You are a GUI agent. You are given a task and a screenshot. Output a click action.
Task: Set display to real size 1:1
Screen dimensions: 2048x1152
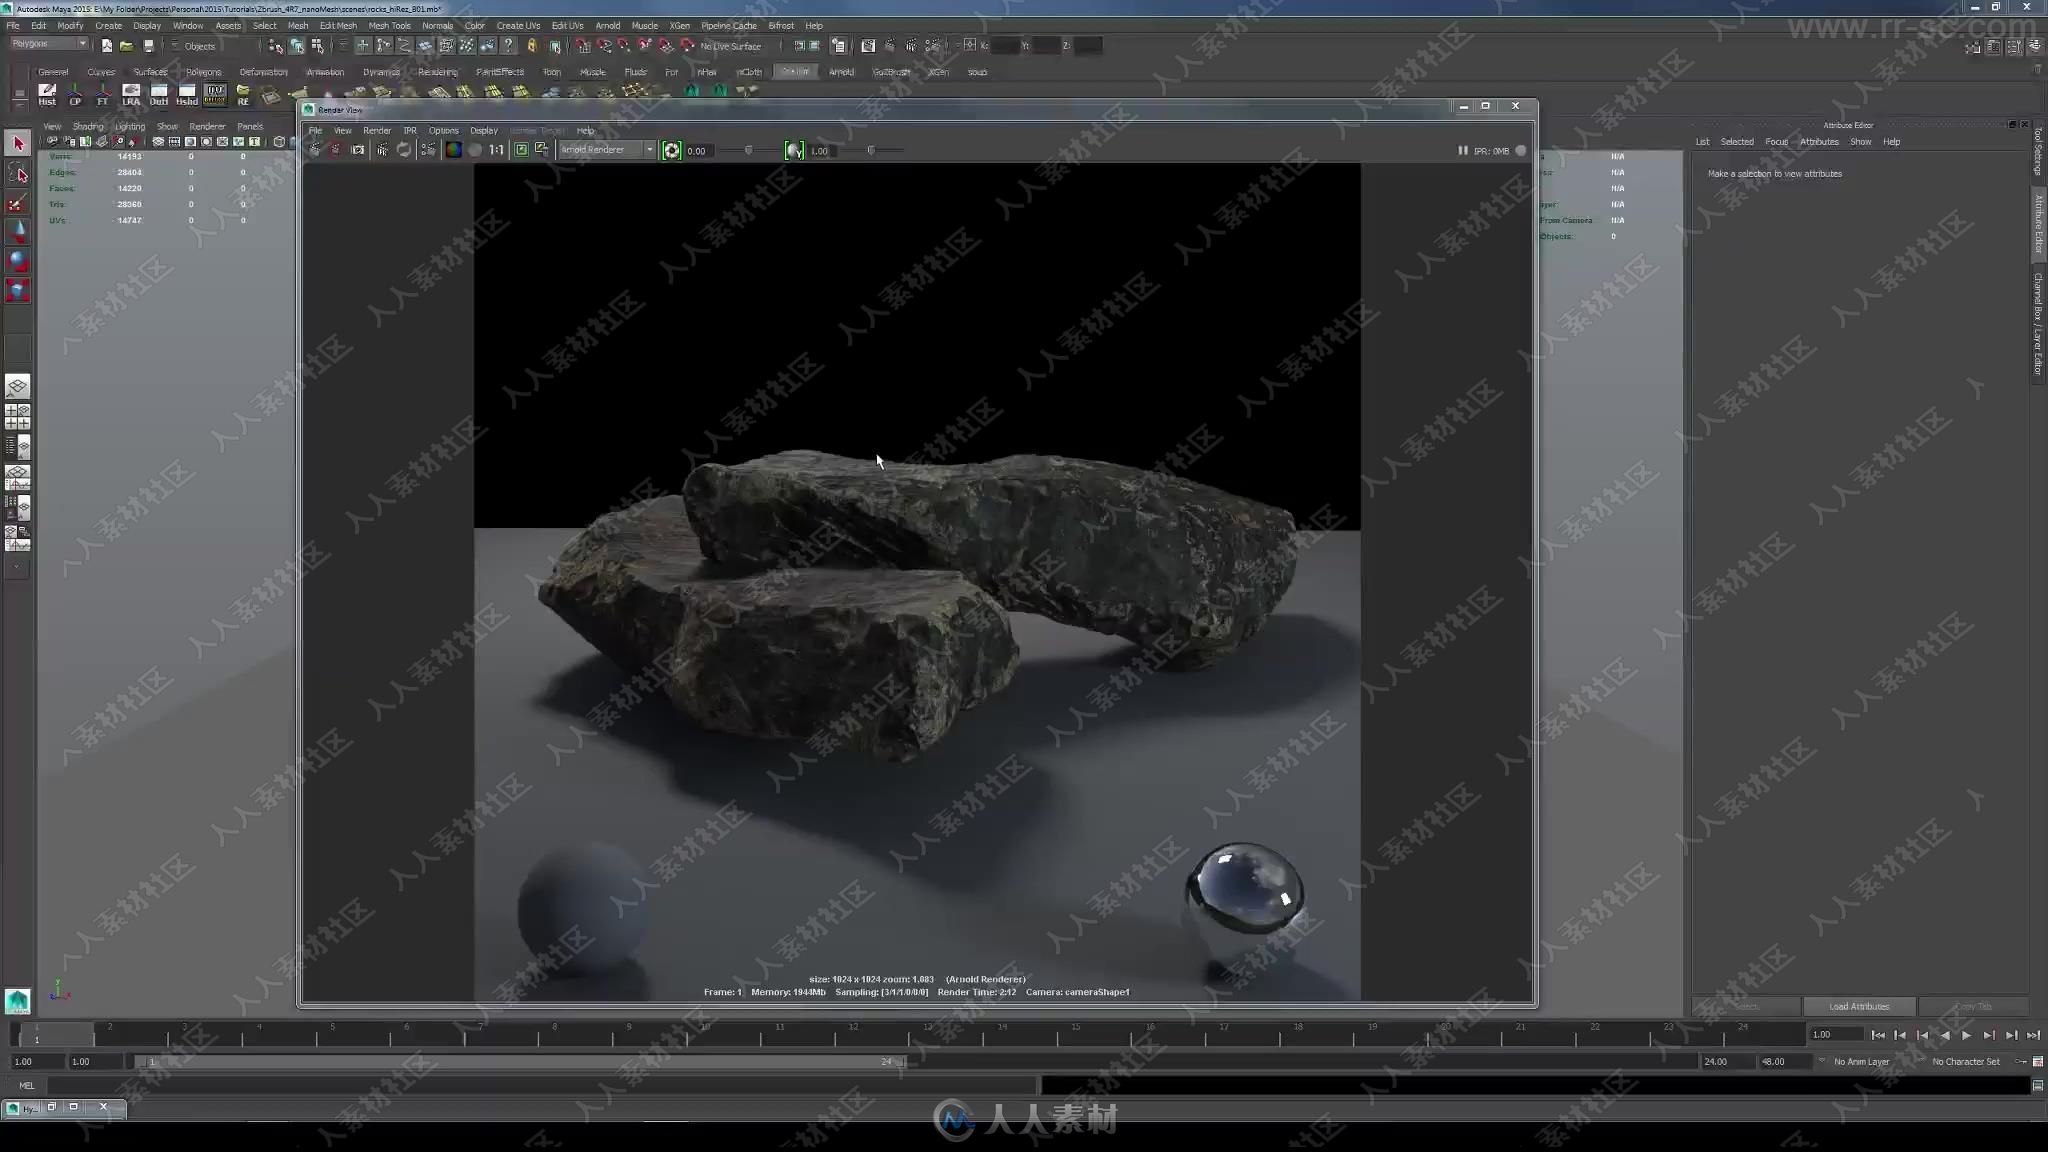pos(496,150)
